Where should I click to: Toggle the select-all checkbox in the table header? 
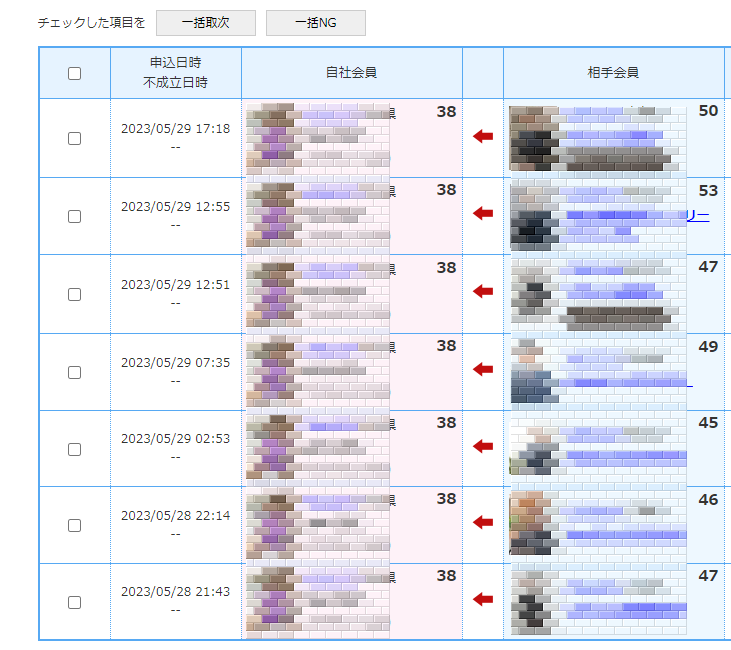(x=74, y=73)
